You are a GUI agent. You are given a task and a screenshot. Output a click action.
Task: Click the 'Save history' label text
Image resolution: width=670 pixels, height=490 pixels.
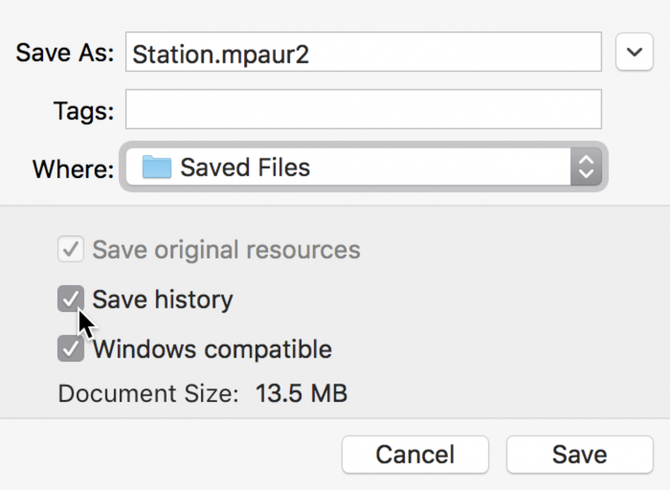coord(162,299)
